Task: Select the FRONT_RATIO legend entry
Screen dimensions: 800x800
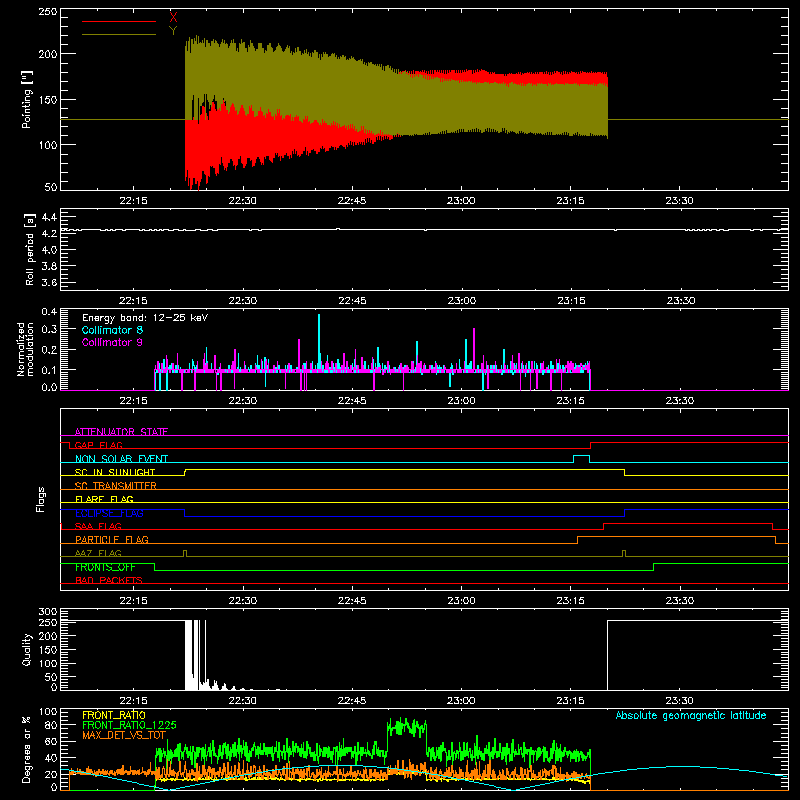Action: [114, 715]
